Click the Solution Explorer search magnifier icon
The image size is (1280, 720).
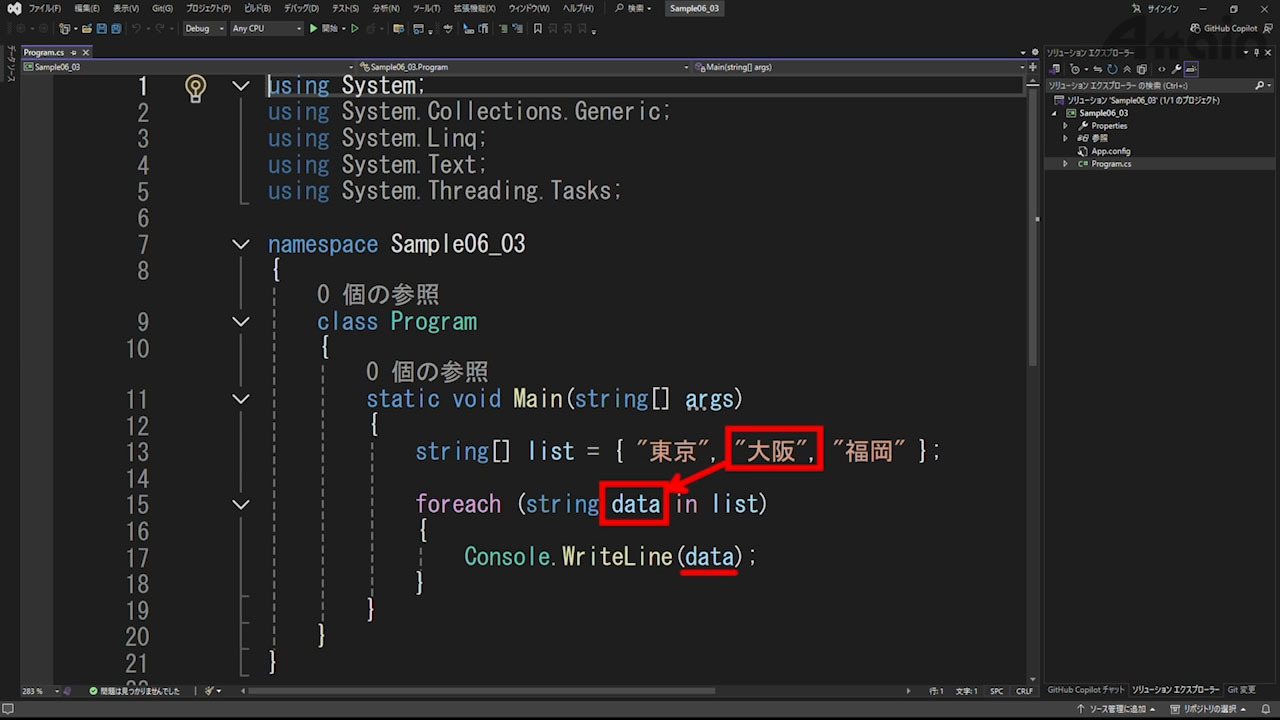1259,85
